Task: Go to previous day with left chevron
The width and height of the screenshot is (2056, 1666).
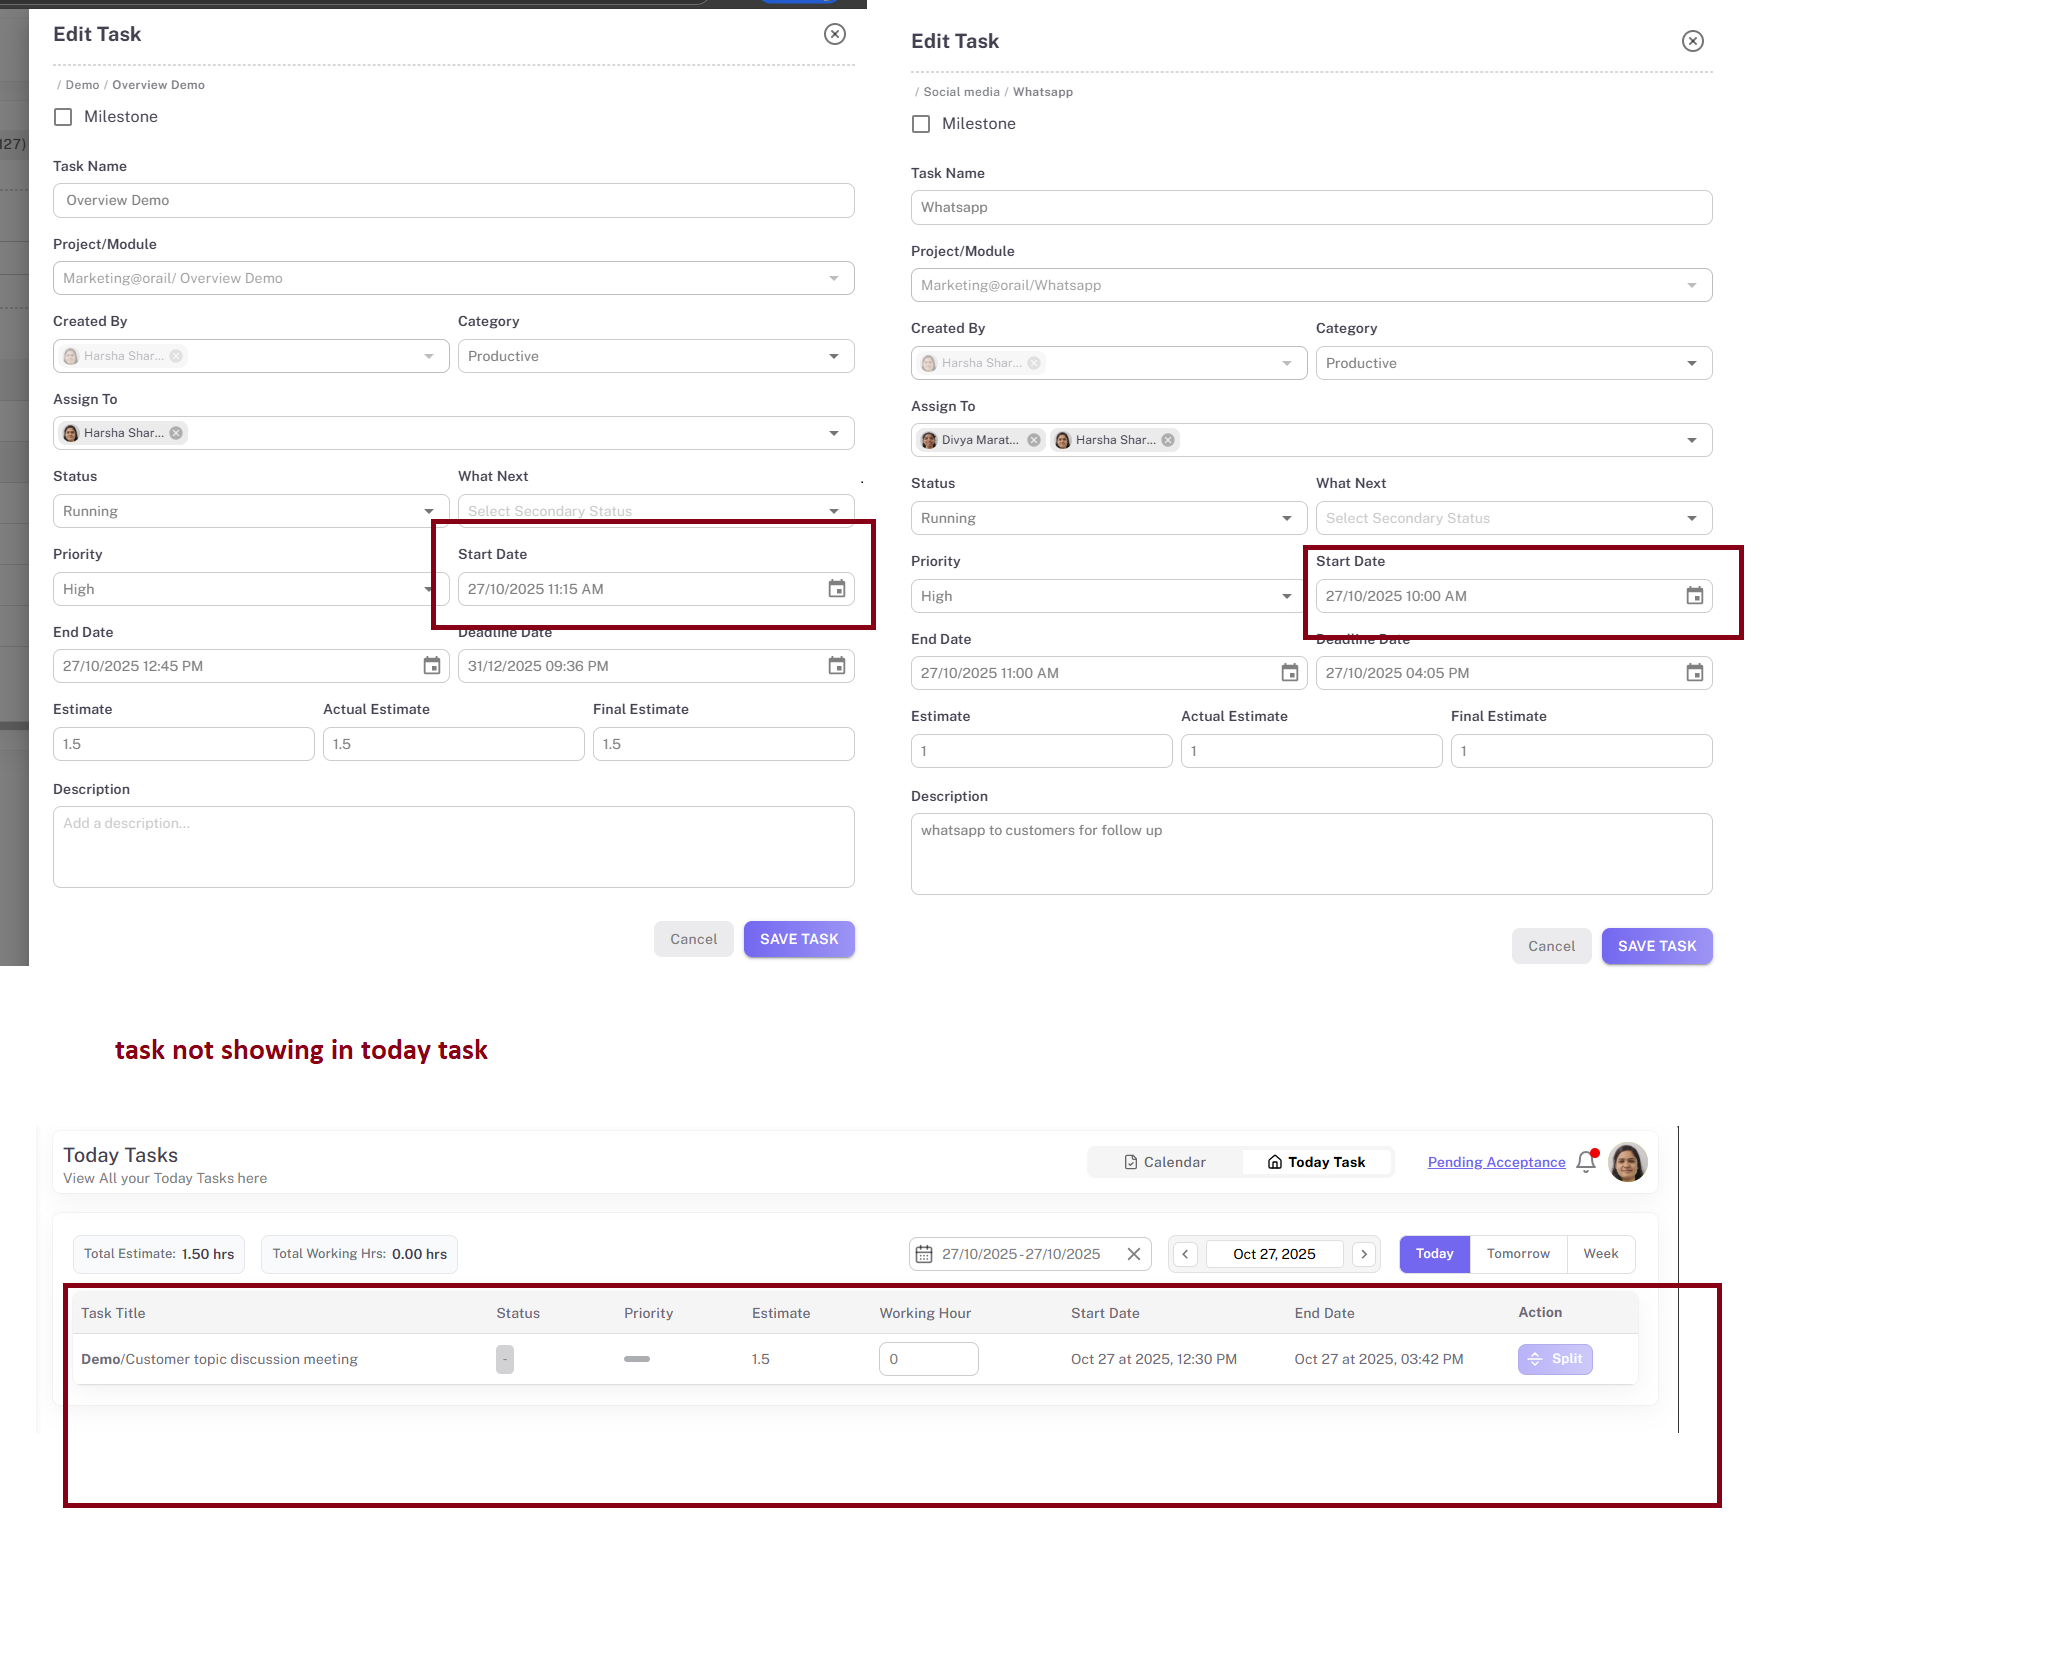Action: (x=1185, y=1254)
